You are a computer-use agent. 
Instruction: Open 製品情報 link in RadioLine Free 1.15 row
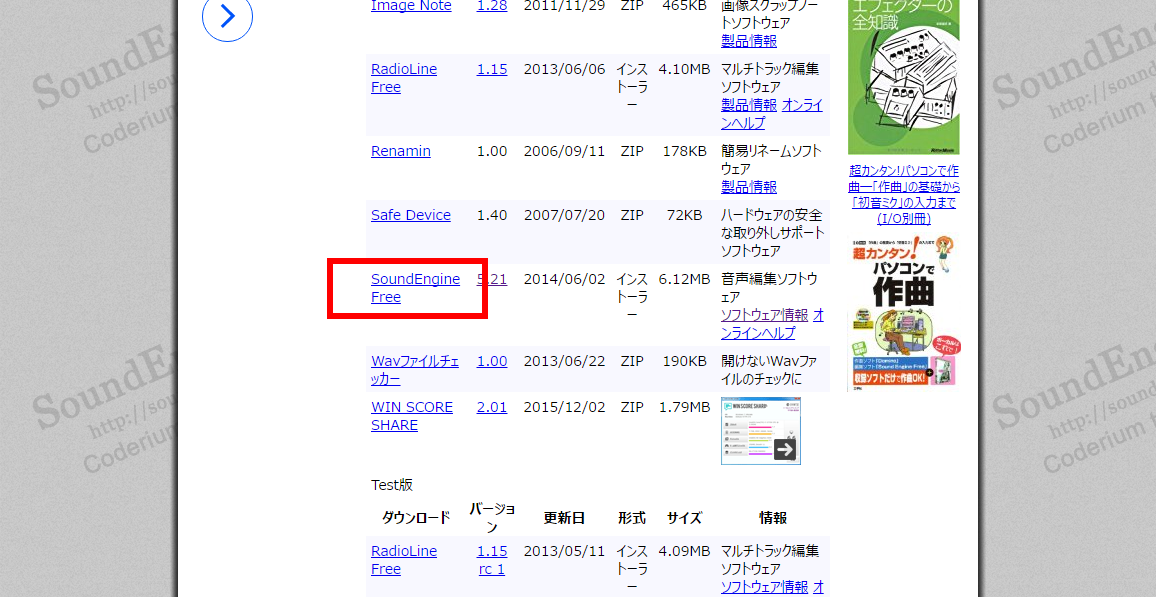click(748, 105)
